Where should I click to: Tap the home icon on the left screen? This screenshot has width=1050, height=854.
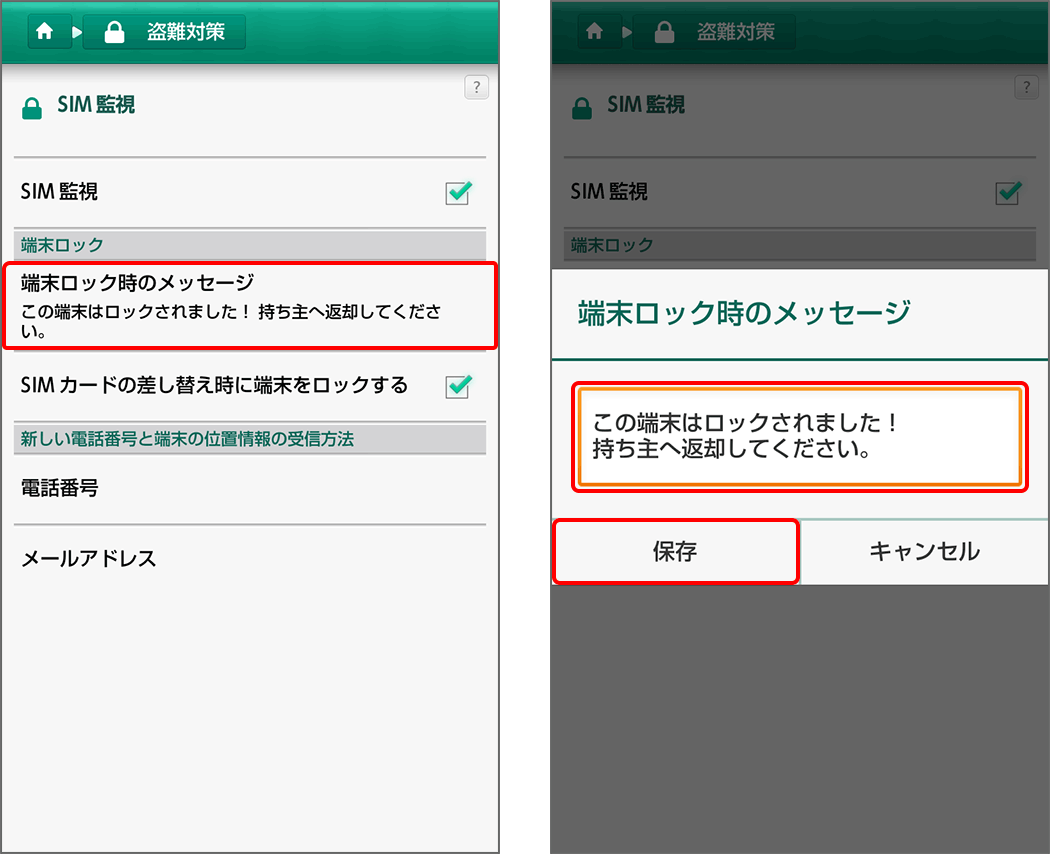pyautogui.click(x=44, y=32)
